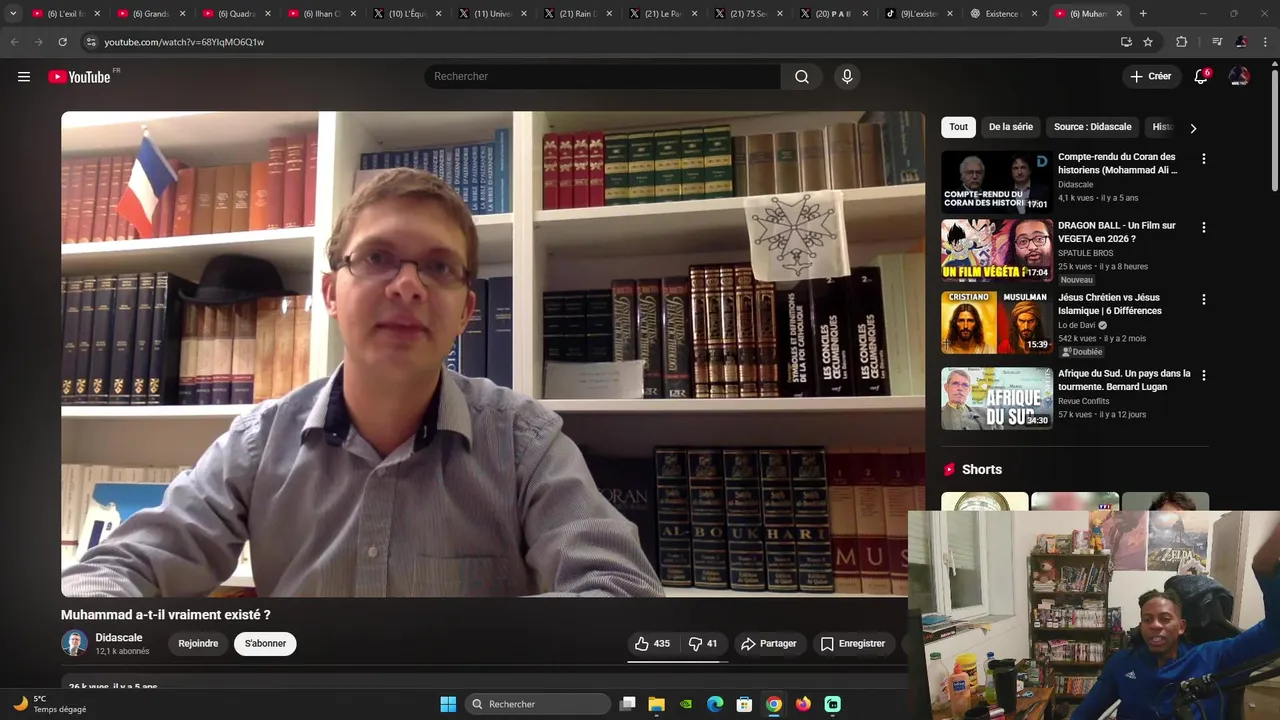1280x720 pixels.
Task: Open the title 'DRAGON BALL - Un Film sur VEGETA'
Action: tap(1117, 232)
